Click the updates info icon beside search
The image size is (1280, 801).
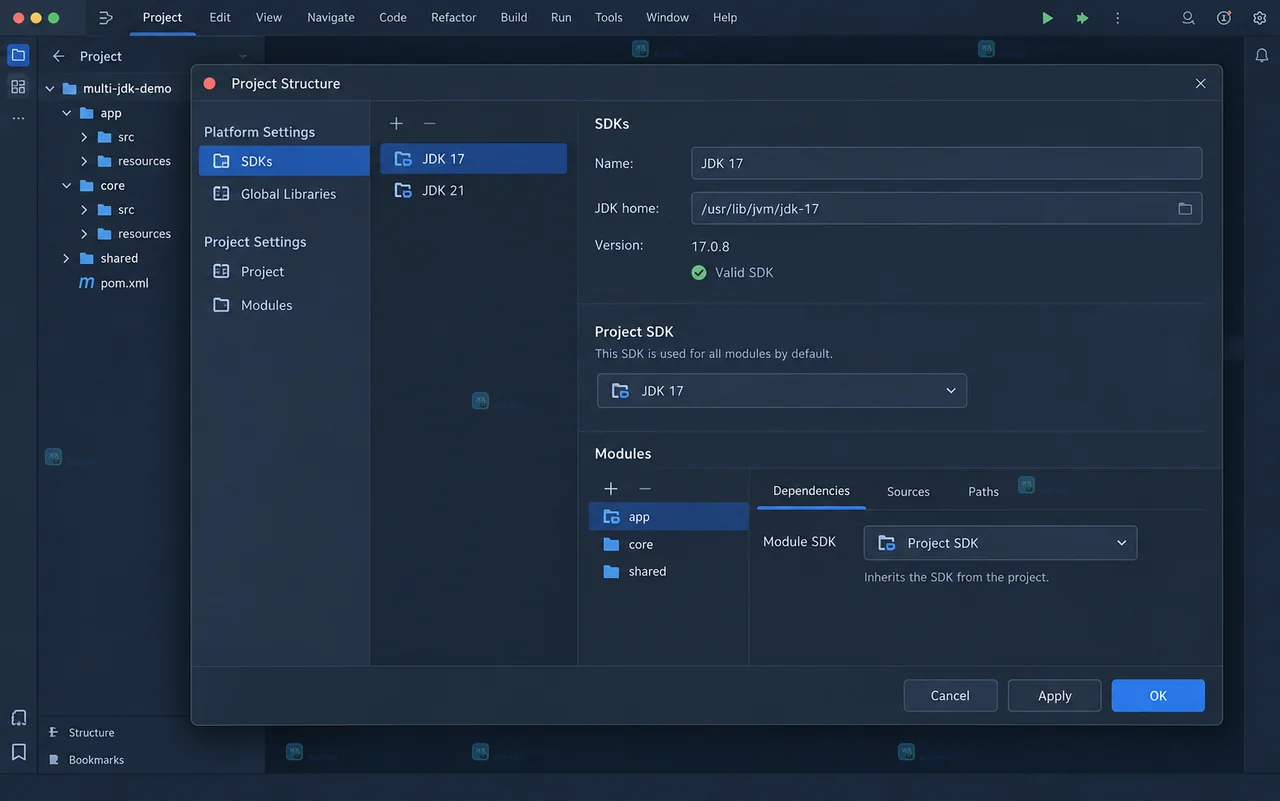pyautogui.click(x=1224, y=18)
